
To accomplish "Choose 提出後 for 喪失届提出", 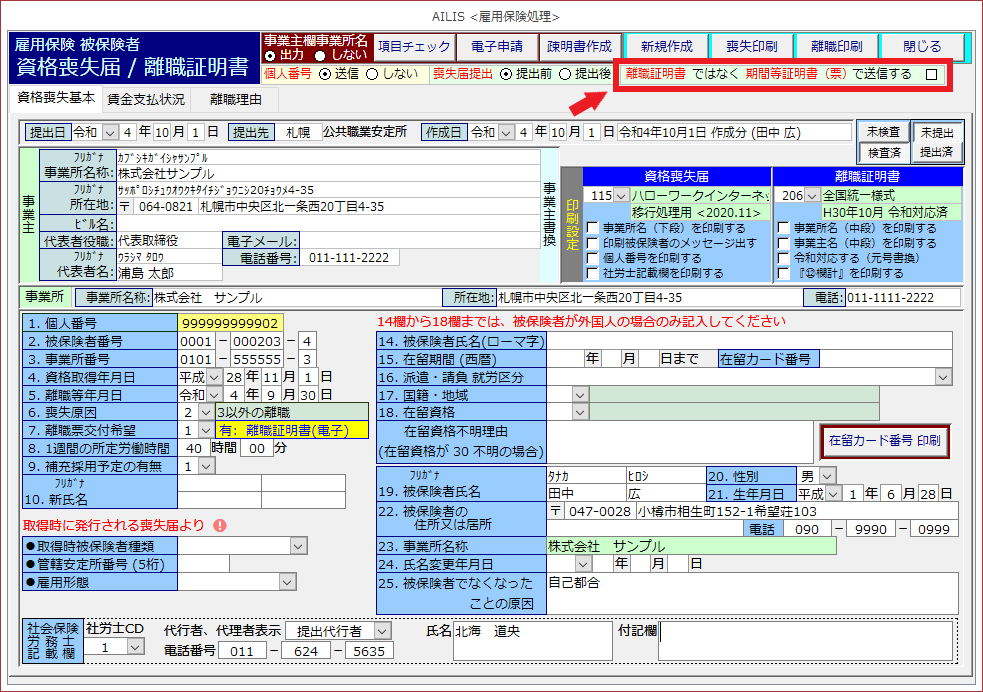I will (566, 73).
